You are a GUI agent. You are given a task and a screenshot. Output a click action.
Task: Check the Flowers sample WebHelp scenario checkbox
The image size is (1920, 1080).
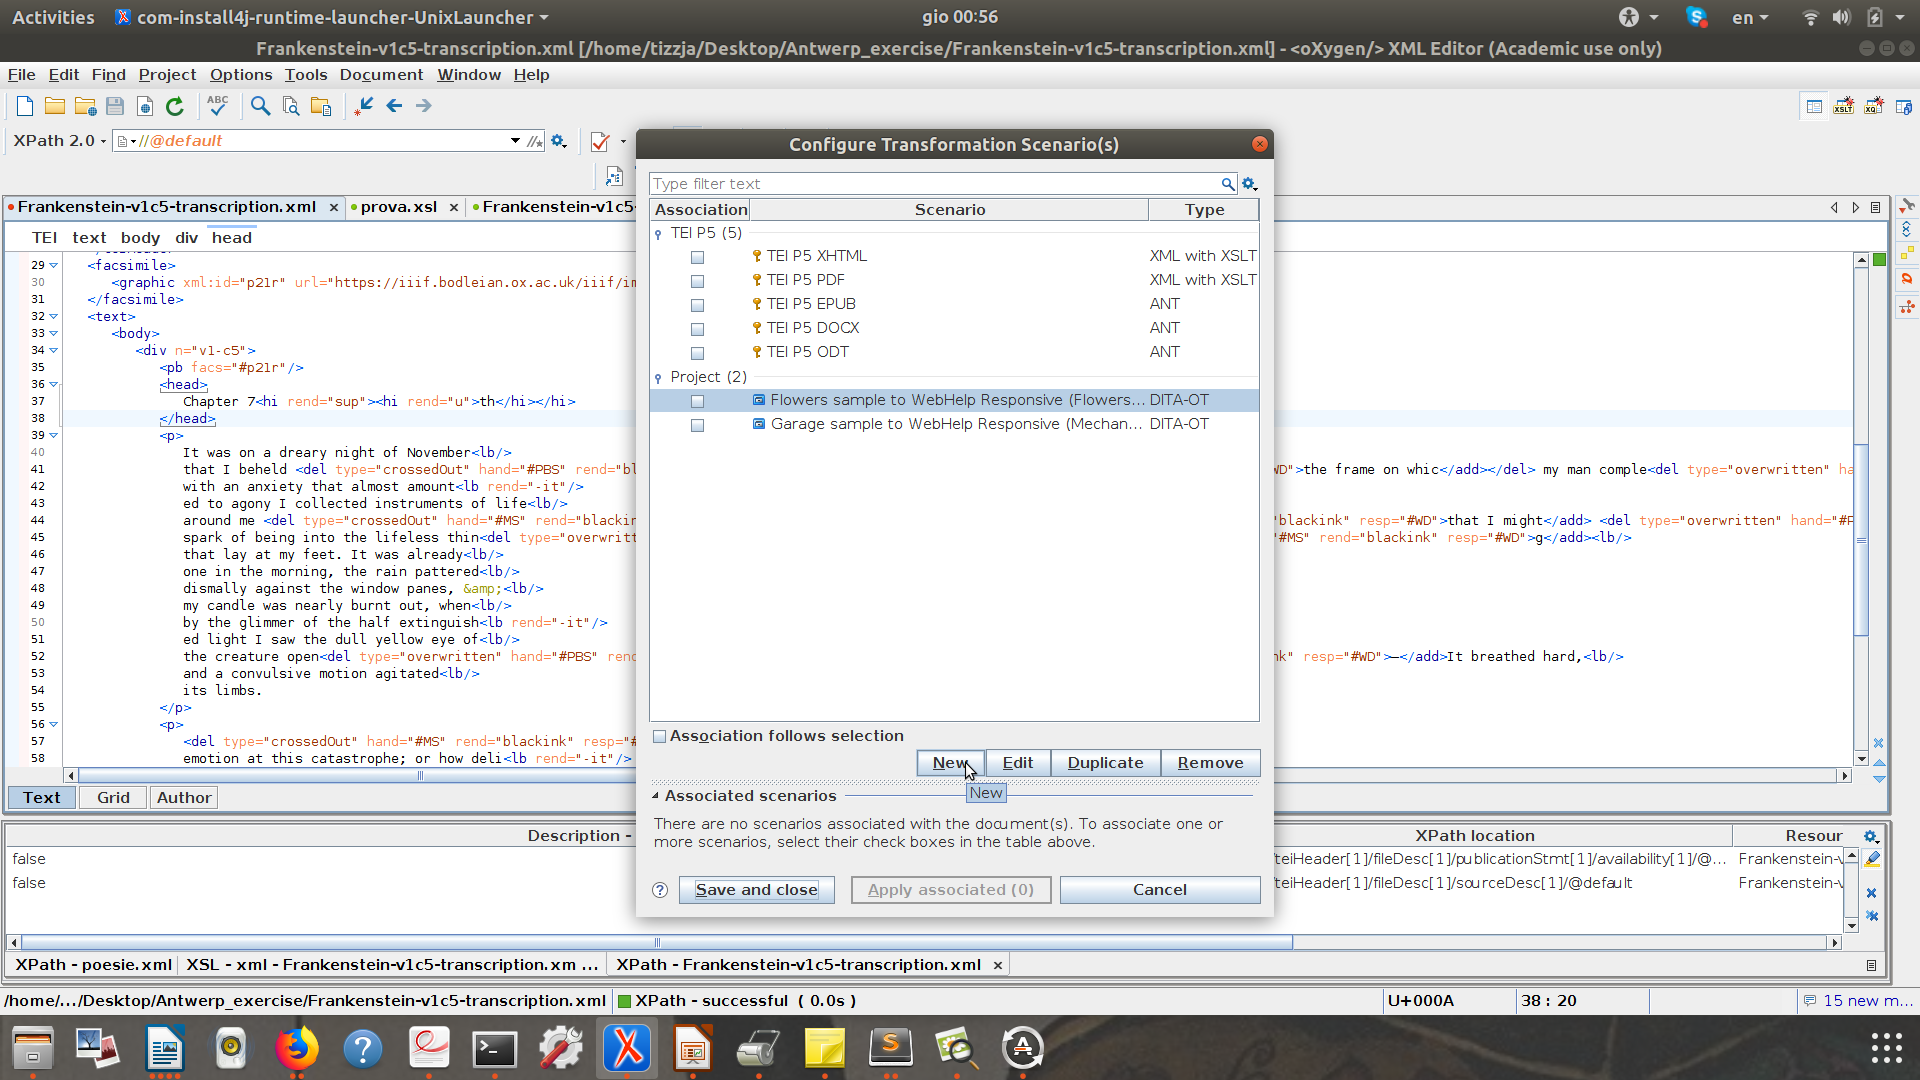point(698,401)
